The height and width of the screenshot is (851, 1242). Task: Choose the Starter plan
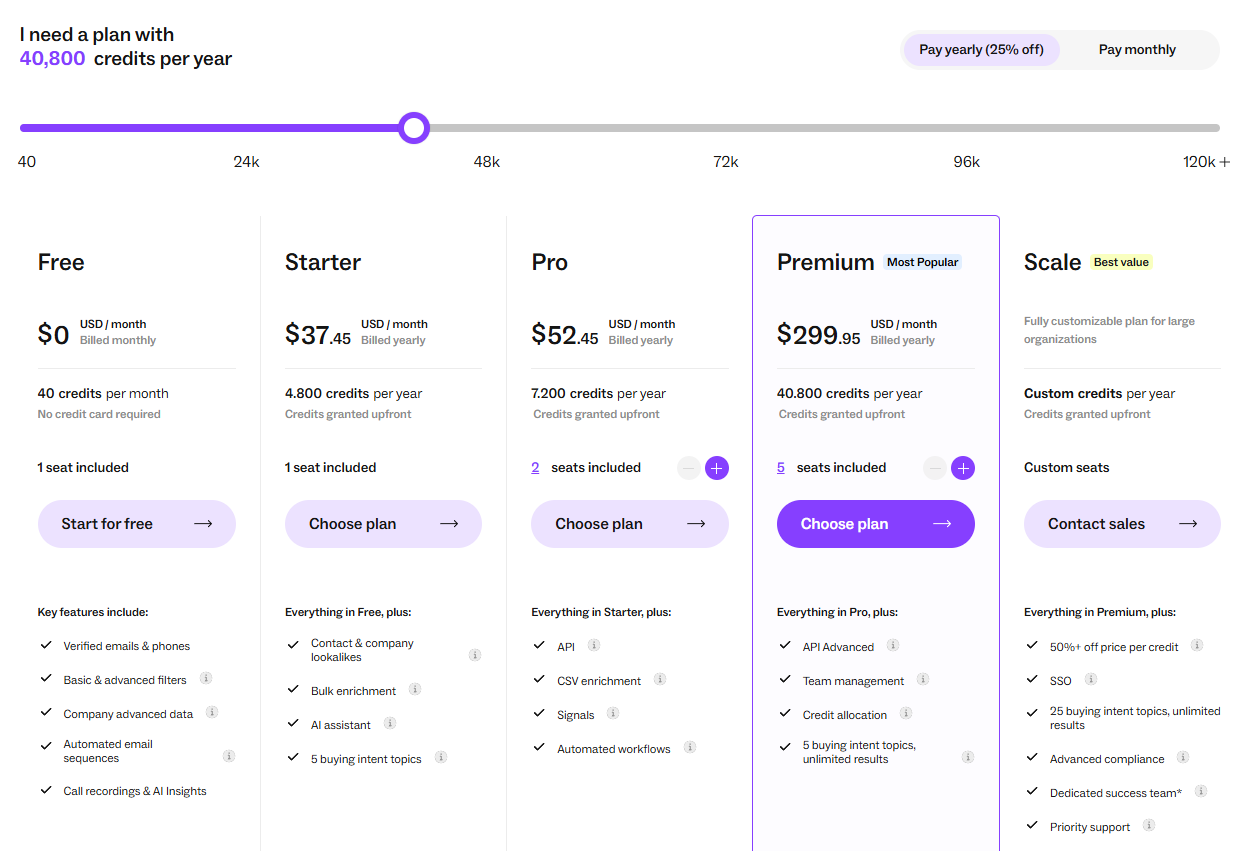(x=383, y=524)
